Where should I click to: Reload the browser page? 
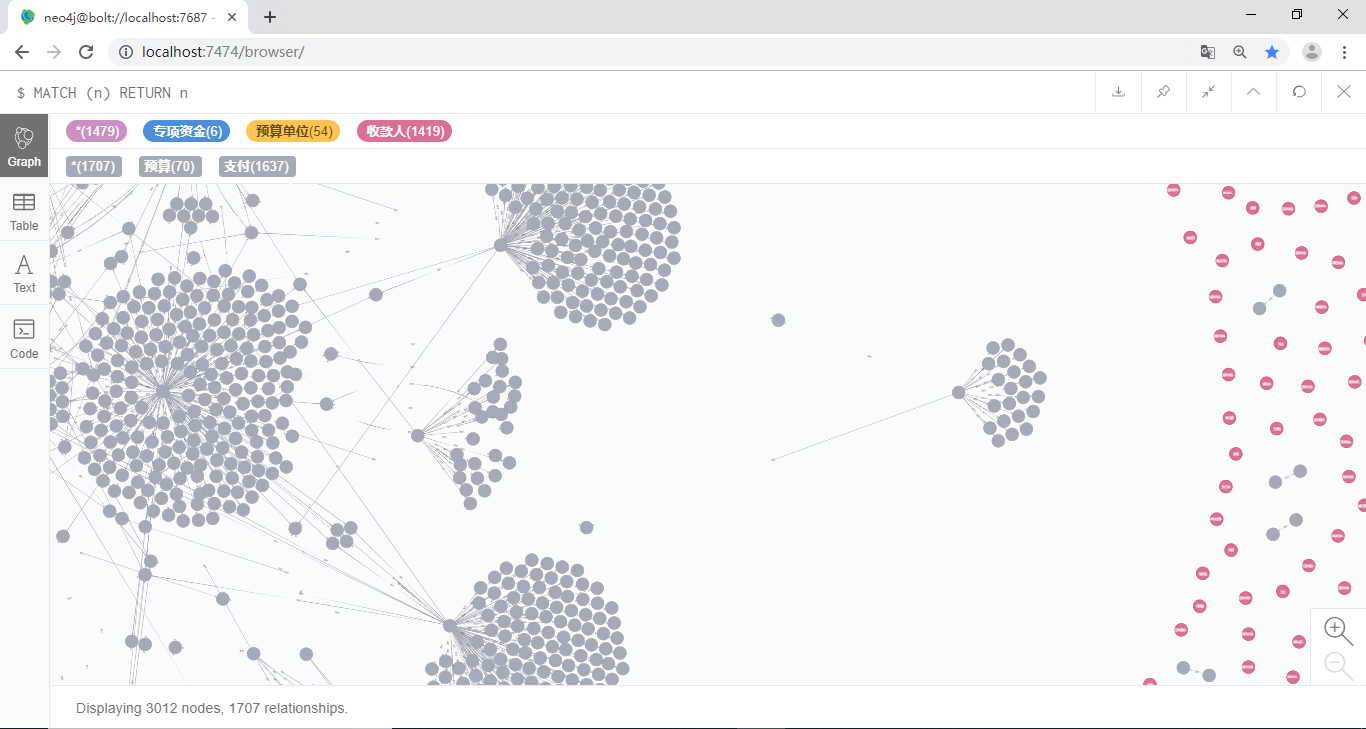(x=86, y=52)
